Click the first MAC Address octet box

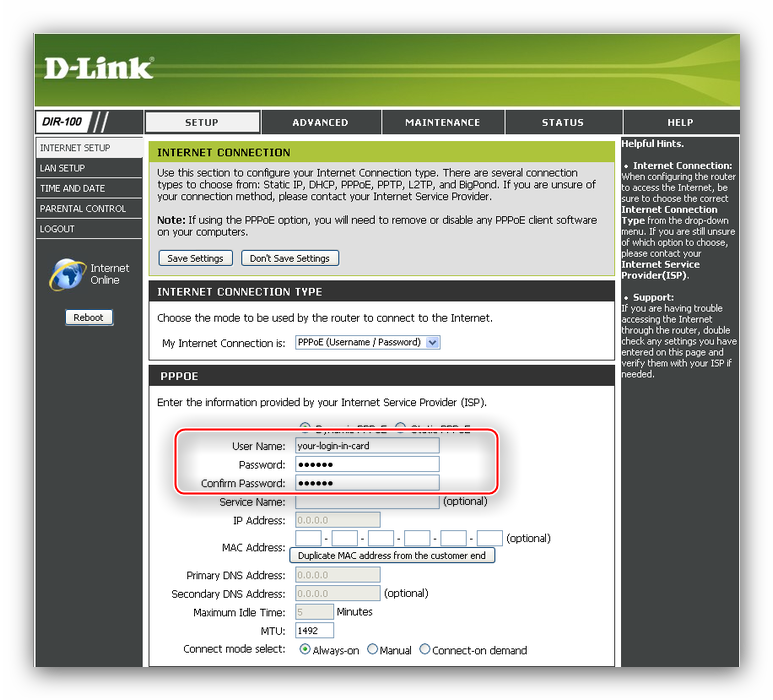(308, 538)
